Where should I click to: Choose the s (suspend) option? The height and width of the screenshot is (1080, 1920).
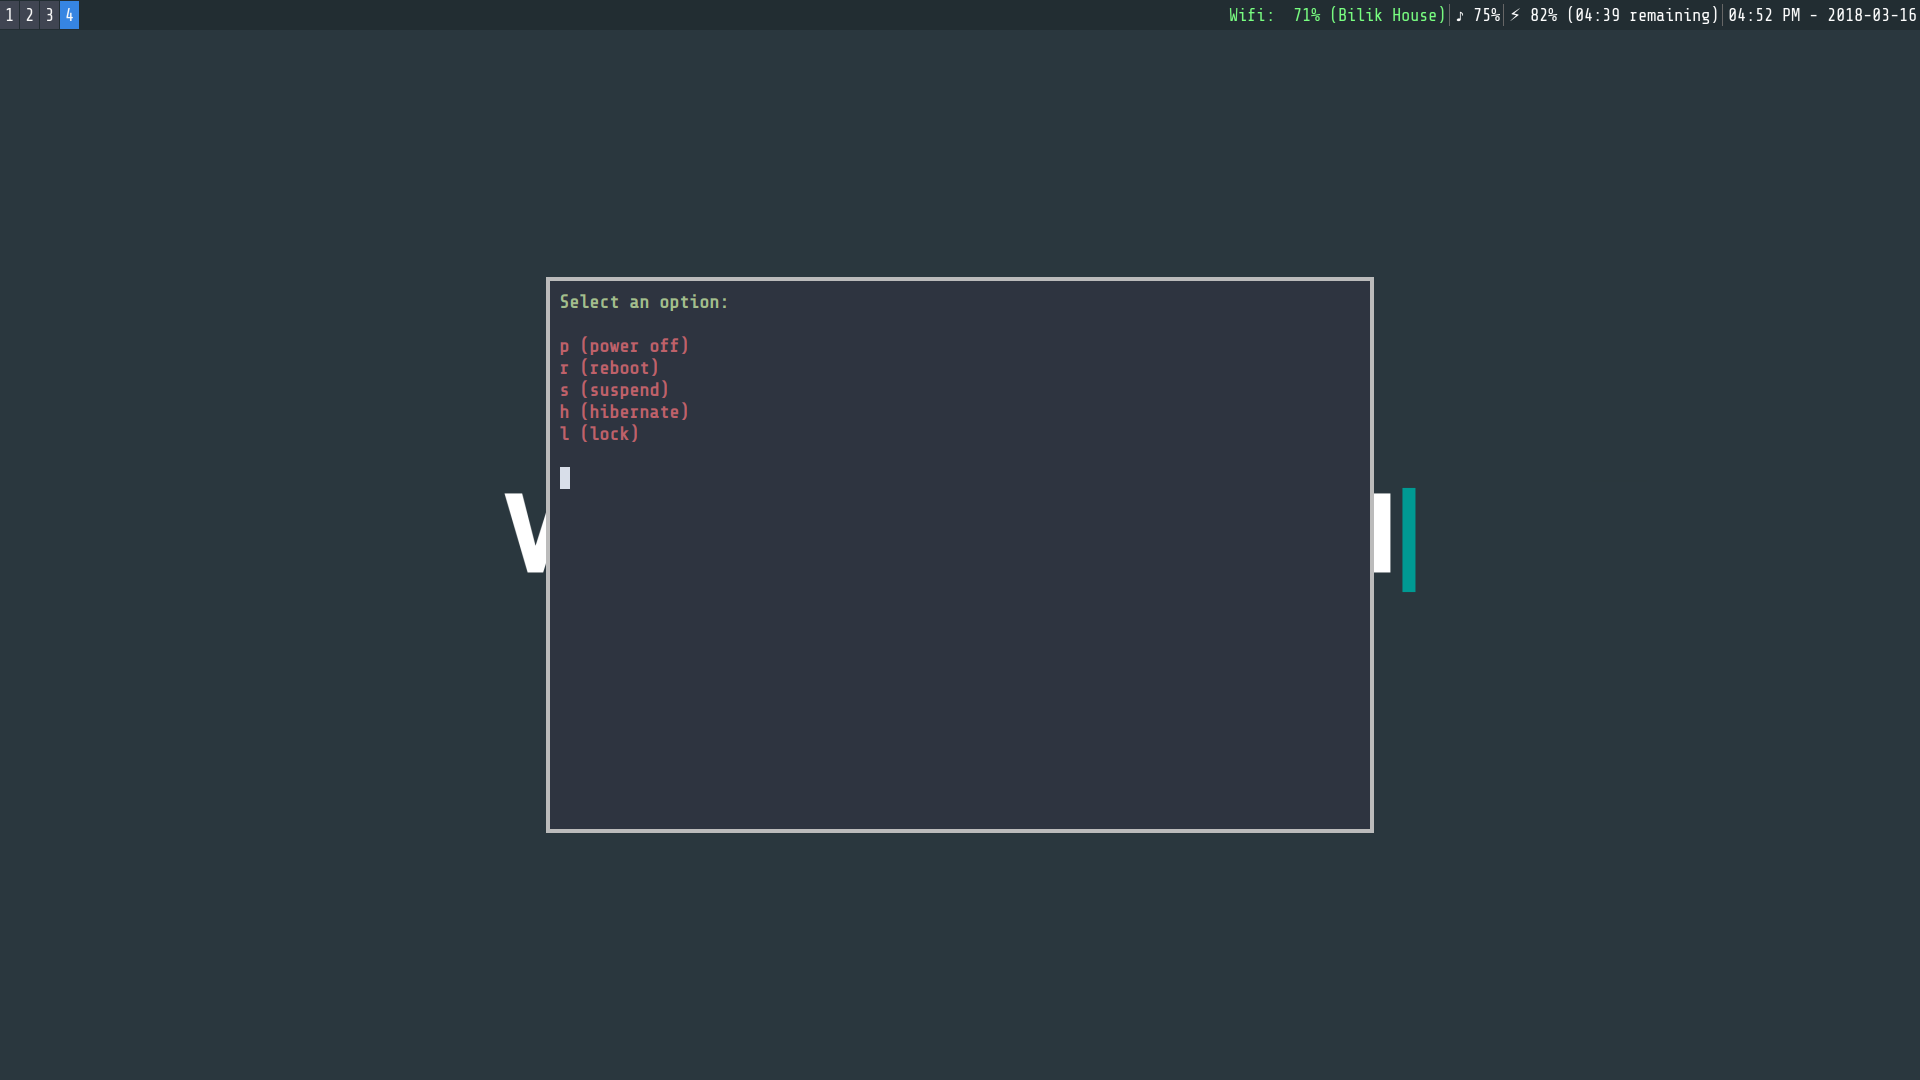(x=614, y=390)
